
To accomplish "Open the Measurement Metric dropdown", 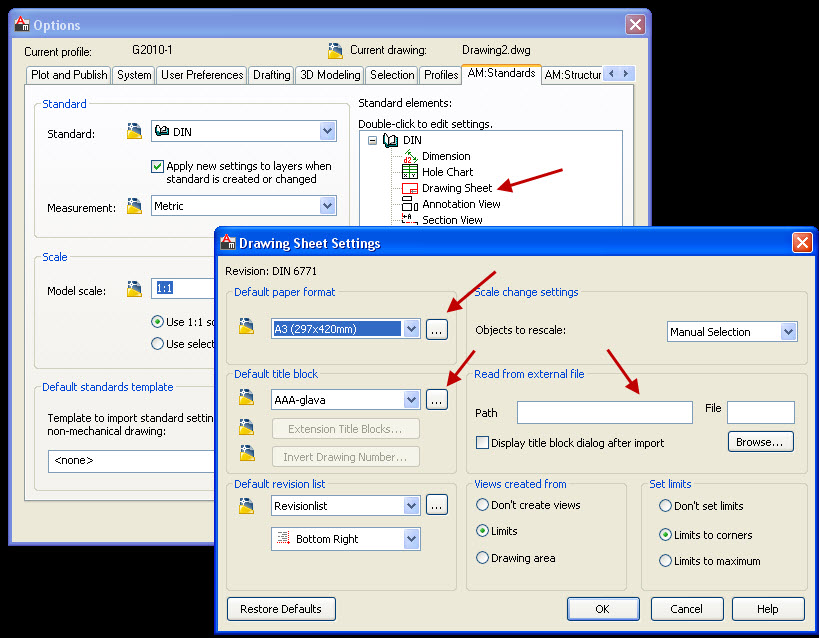I will [327, 205].
